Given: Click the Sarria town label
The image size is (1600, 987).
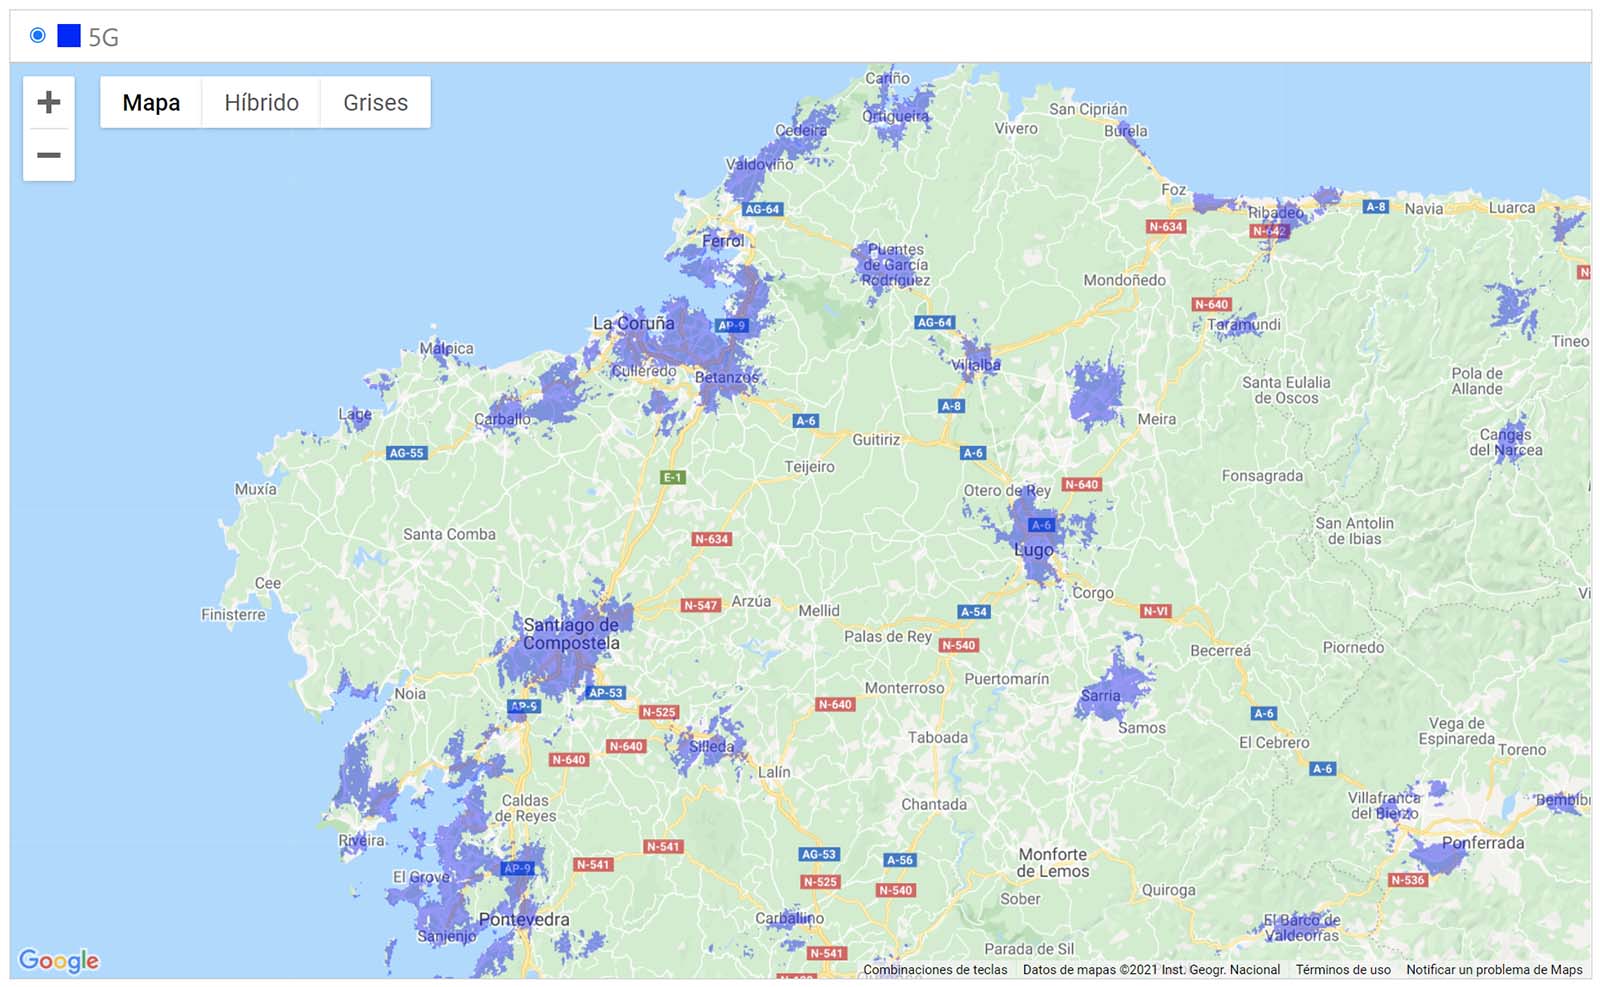Looking at the screenshot, I should point(1100,695).
